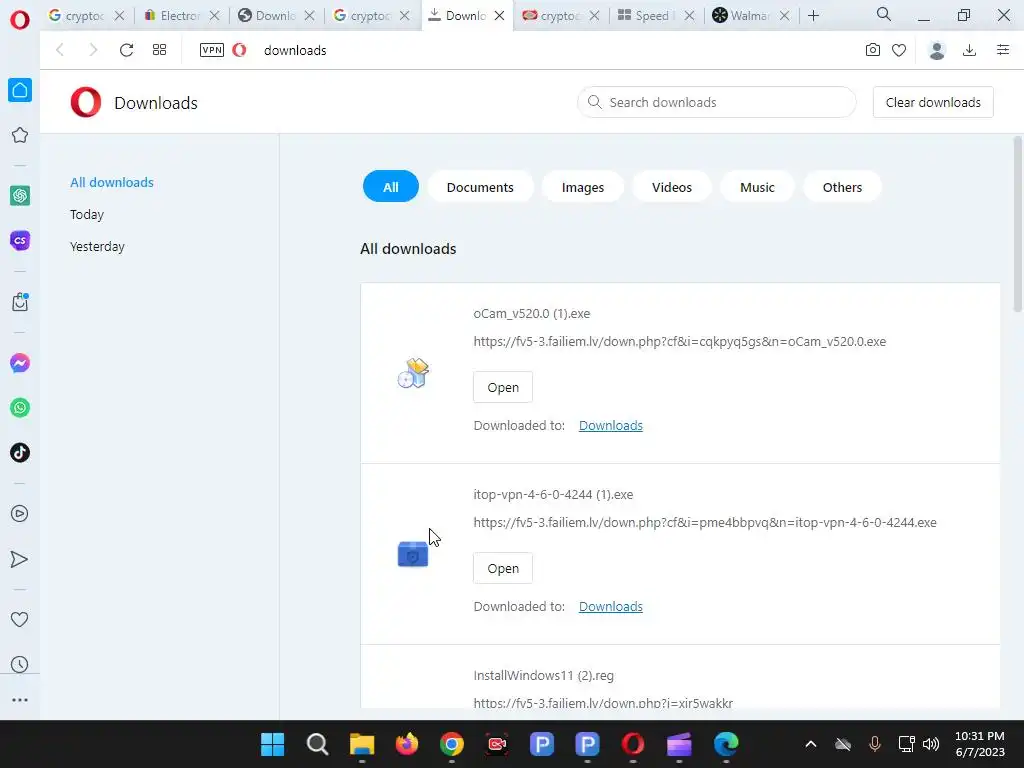The height and width of the screenshot is (768, 1024).
Task: Open the Opera main menu logo
Action: [20, 20]
